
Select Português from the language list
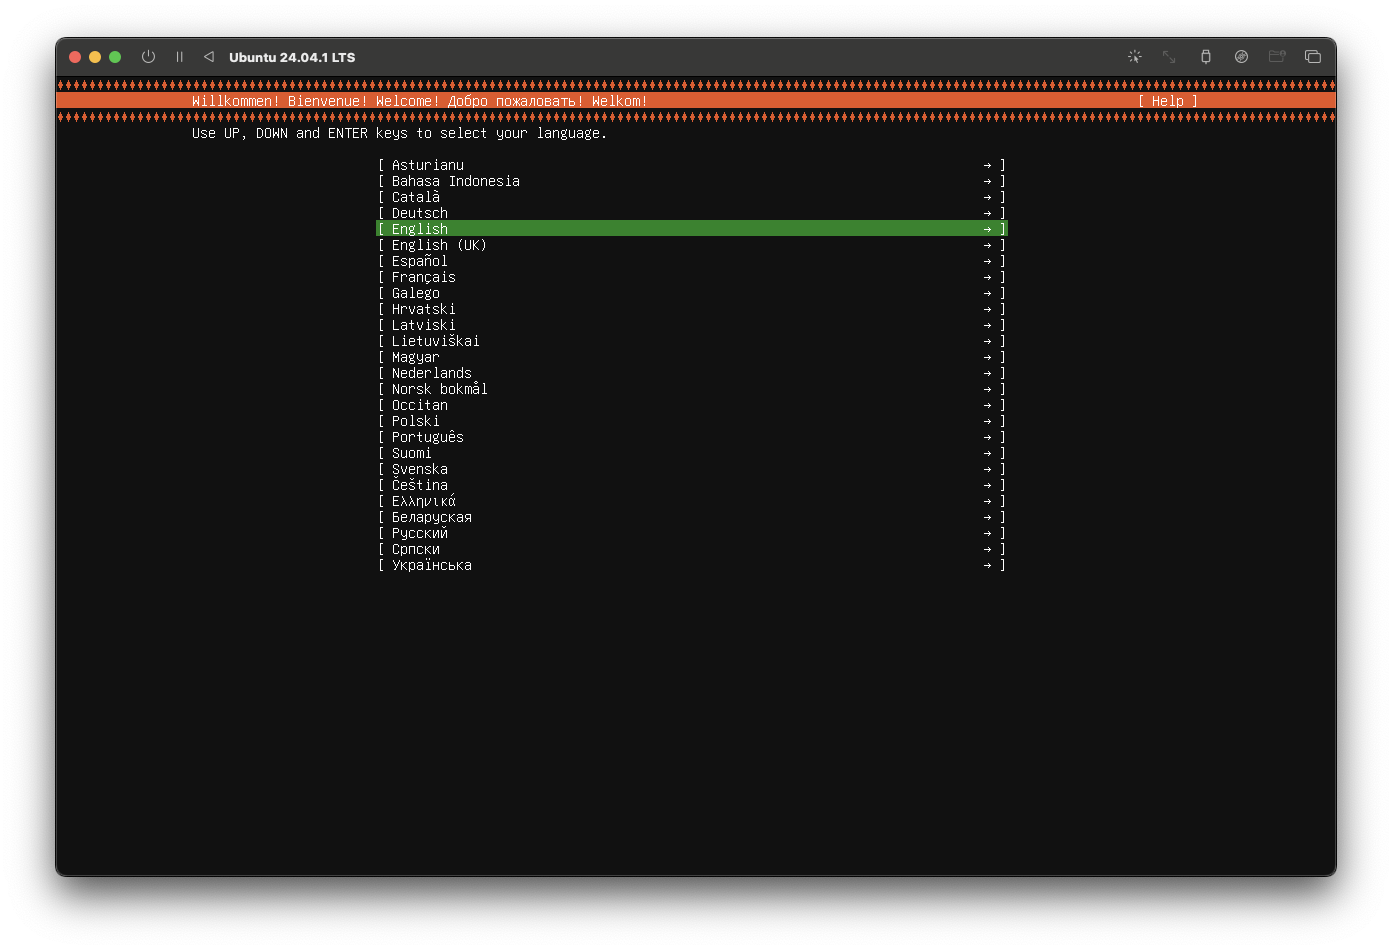(x=427, y=436)
